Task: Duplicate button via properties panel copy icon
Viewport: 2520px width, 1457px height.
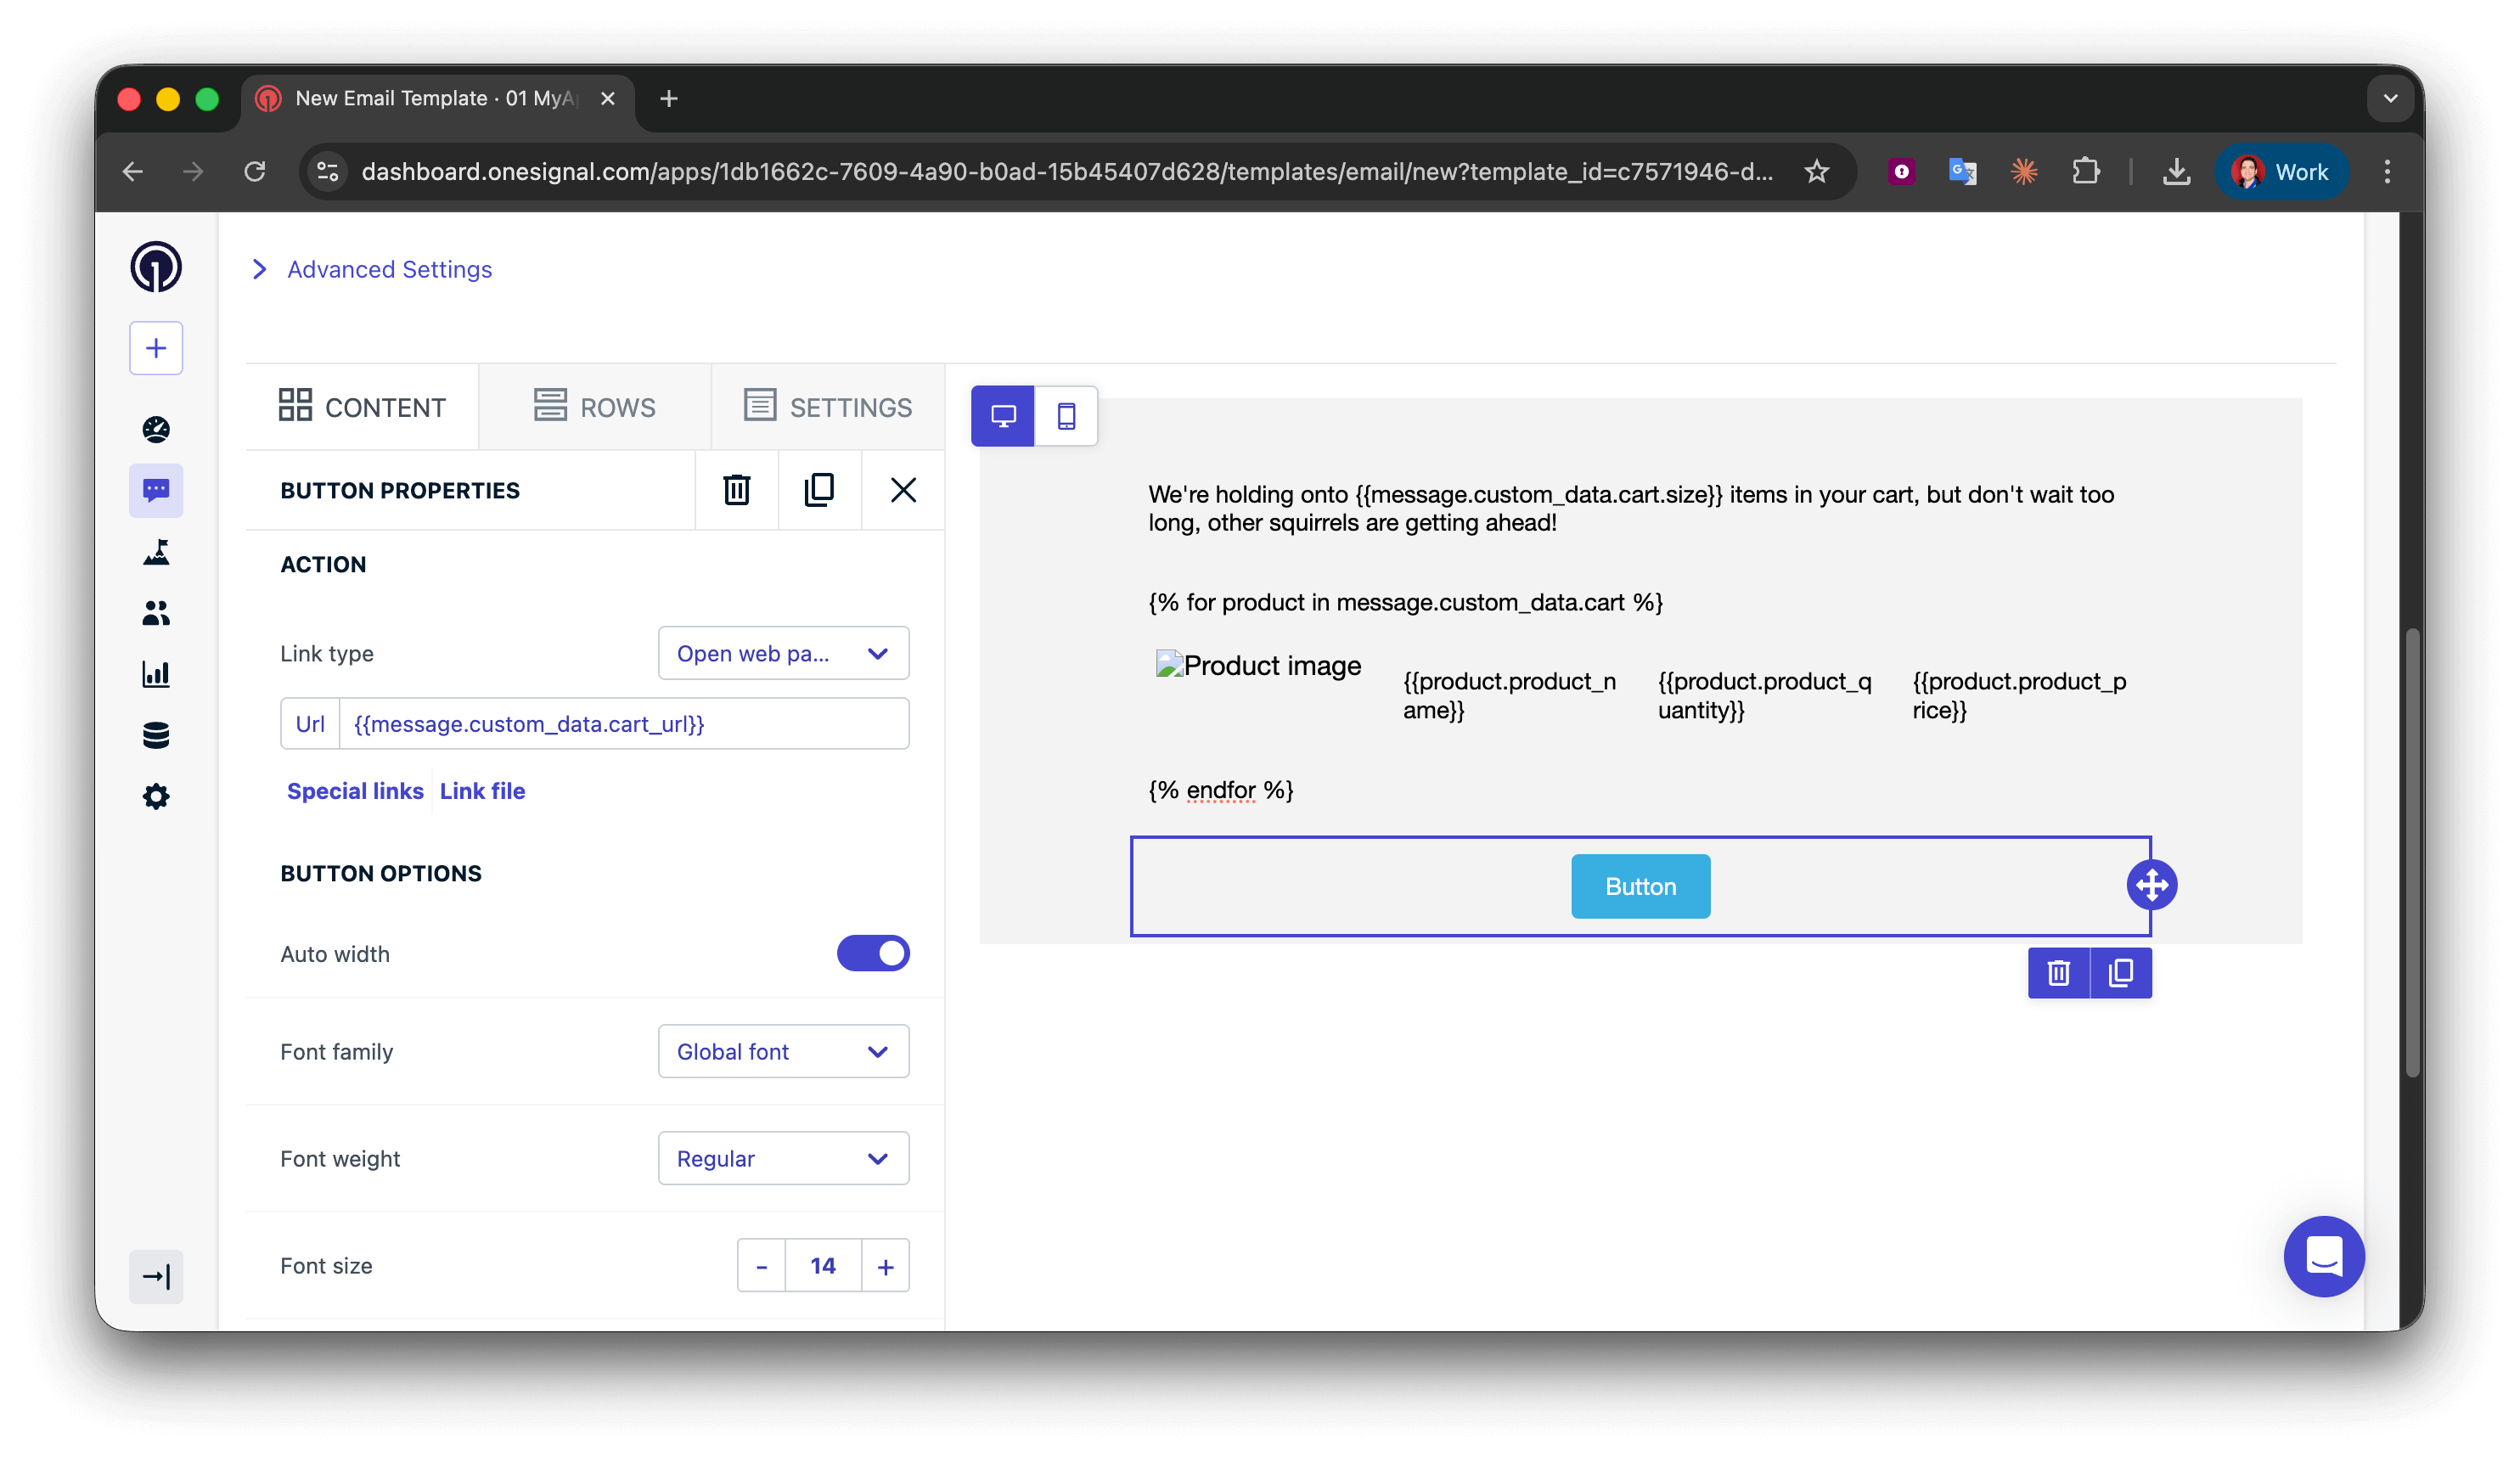Action: click(x=819, y=490)
